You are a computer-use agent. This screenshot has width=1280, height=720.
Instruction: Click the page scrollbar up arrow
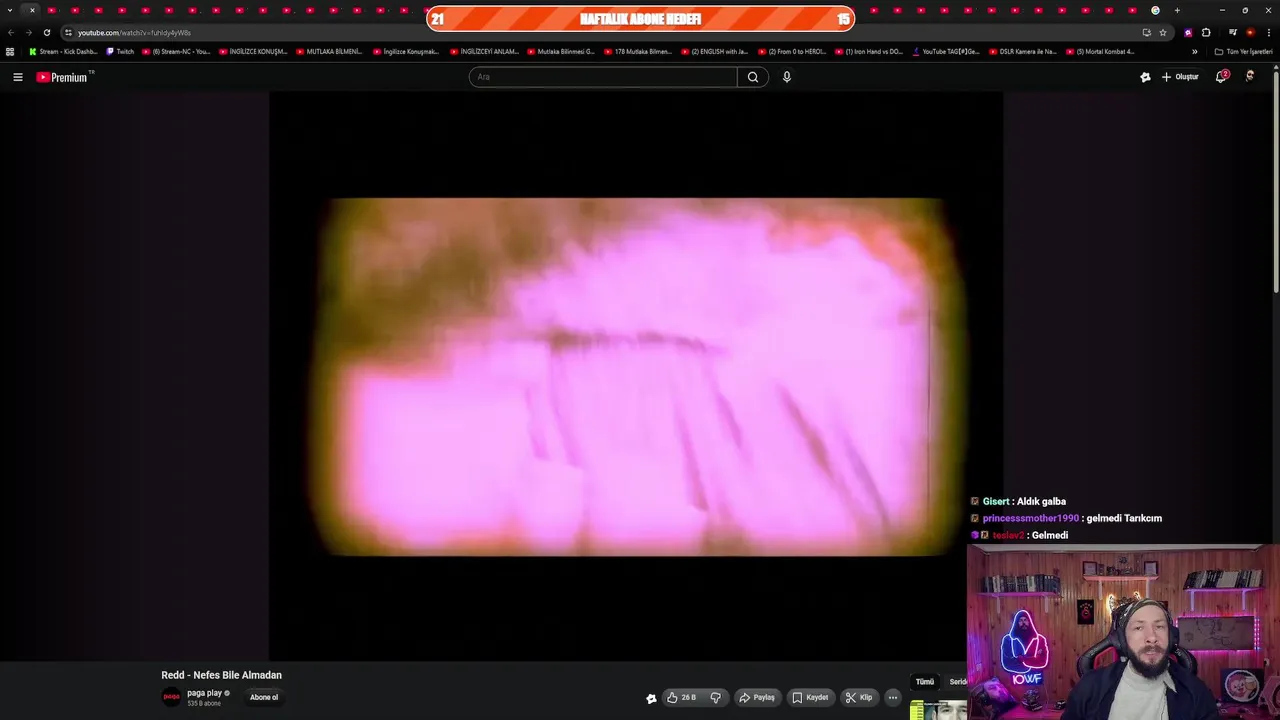(1276, 68)
